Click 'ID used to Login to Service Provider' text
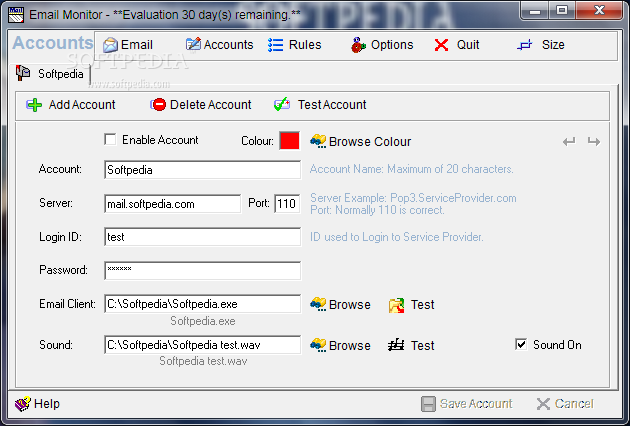The height and width of the screenshot is (426, 630). tap(397, 237)
